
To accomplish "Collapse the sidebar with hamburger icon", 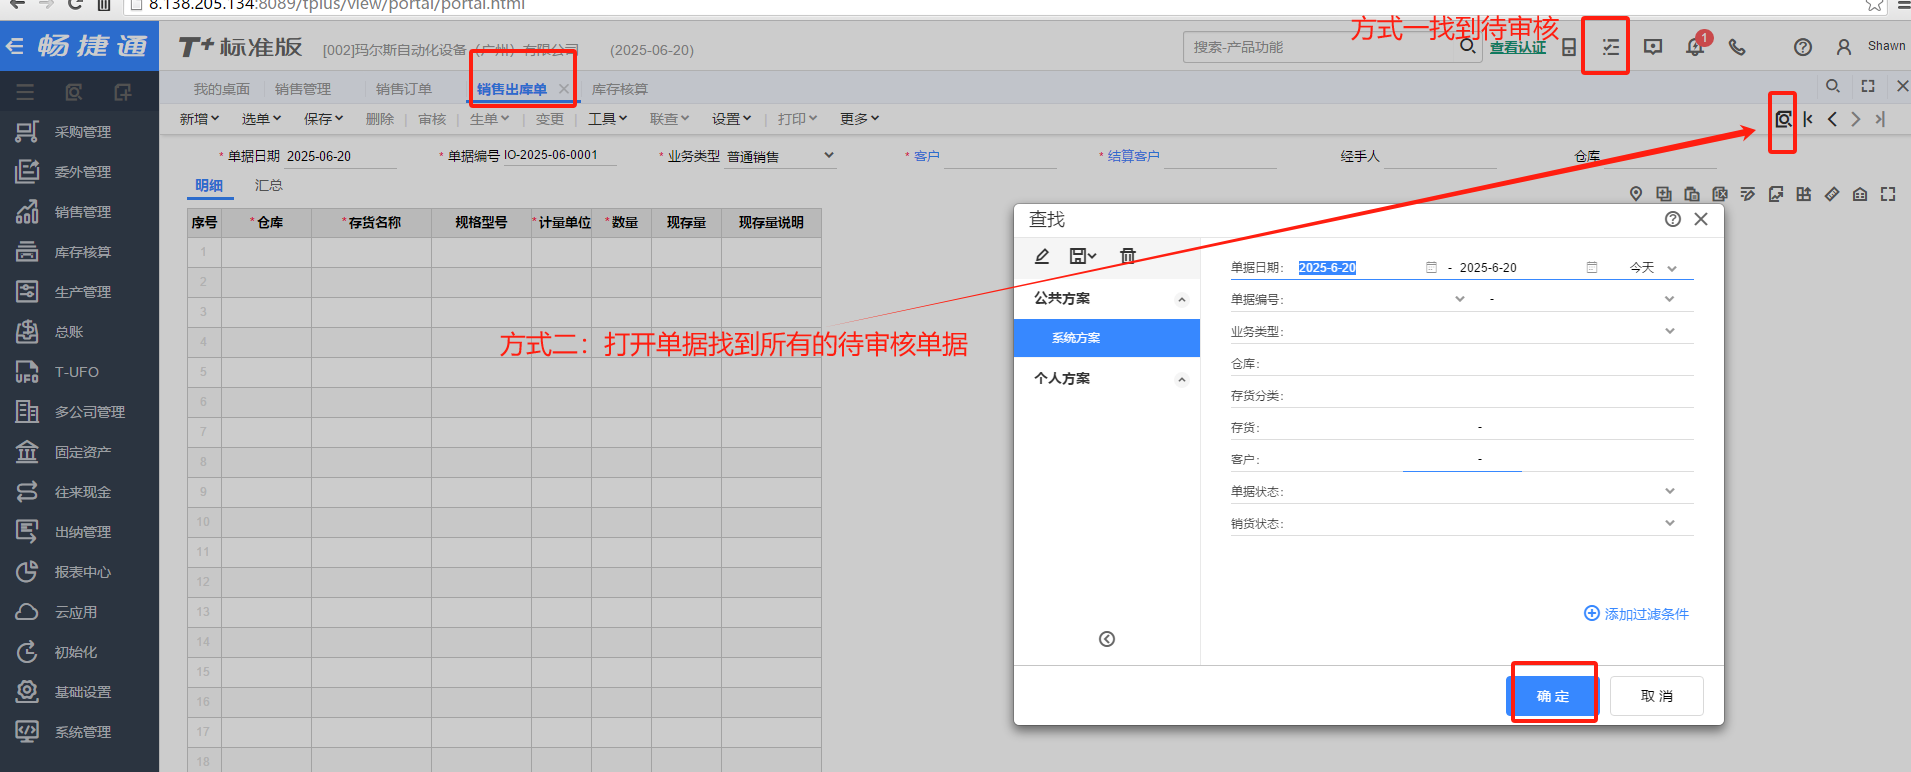I will click(x=25, y=92).
